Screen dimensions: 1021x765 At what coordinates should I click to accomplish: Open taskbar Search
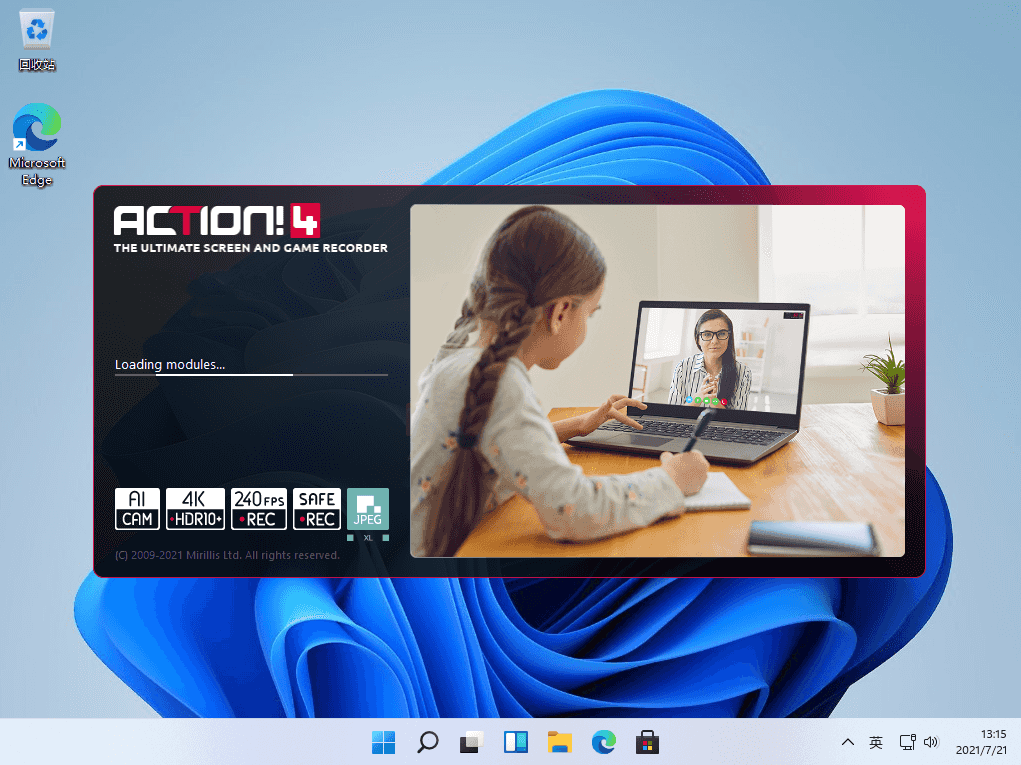(x=428, y=742)
